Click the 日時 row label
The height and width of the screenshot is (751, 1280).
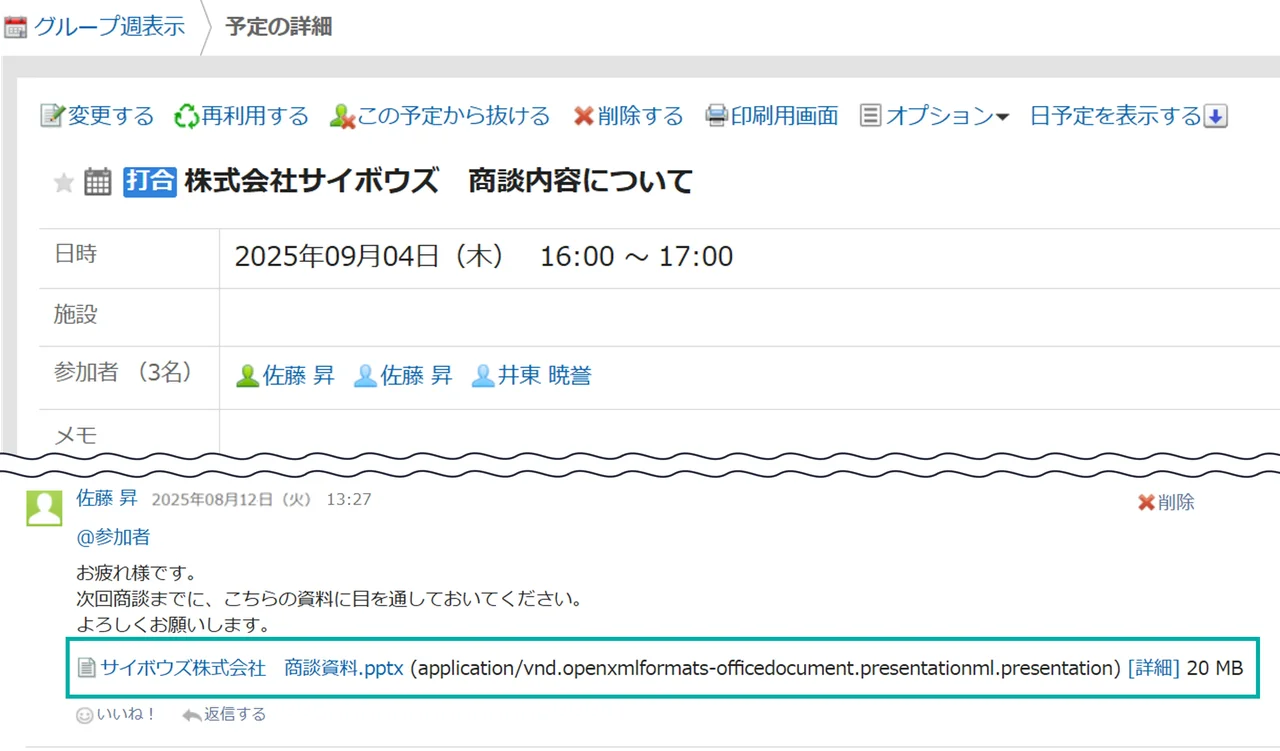[x=75, y=254]
